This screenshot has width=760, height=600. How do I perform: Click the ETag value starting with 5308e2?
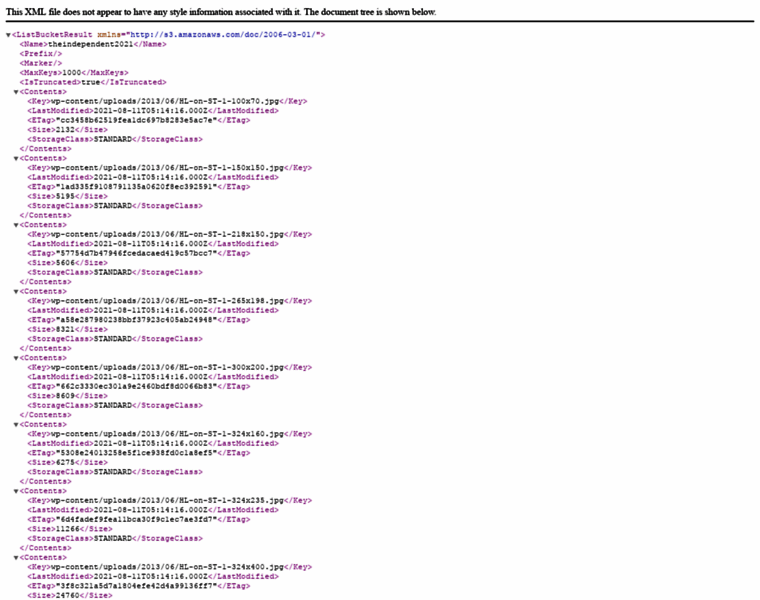coord(136,453)
